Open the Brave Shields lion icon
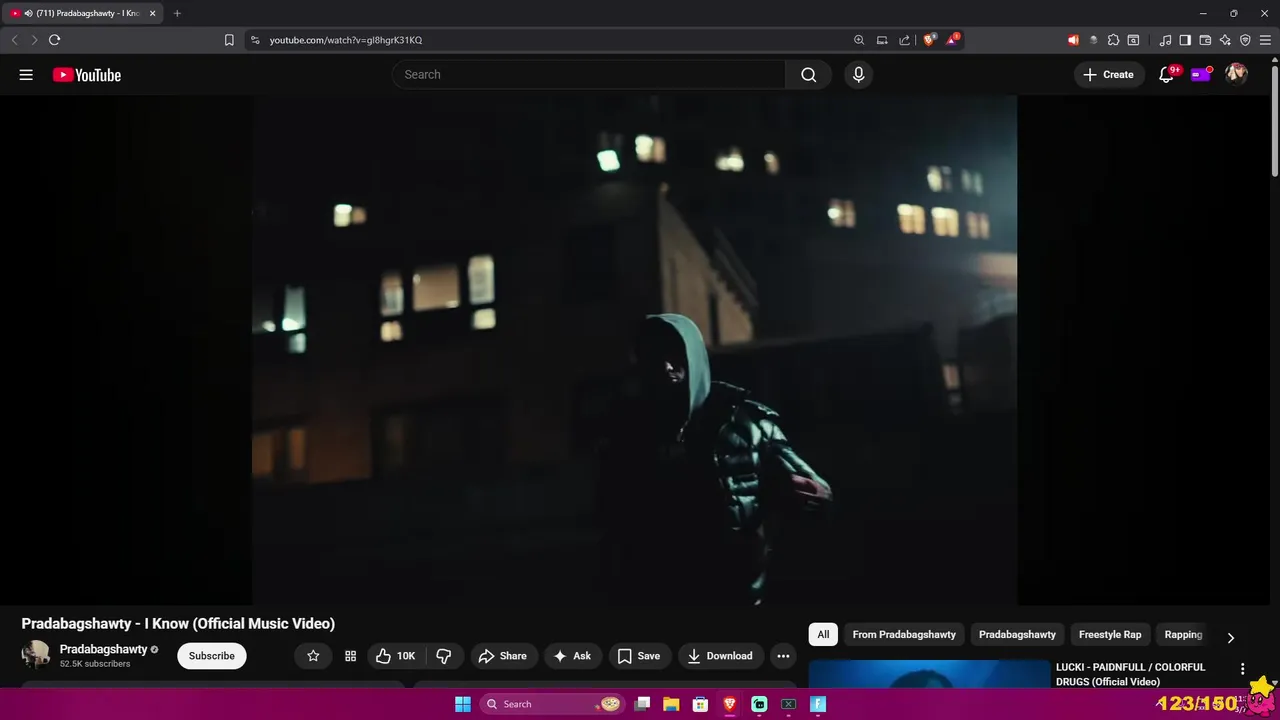Viewport: 1280px width, 720px height. (x=930, y=40)
